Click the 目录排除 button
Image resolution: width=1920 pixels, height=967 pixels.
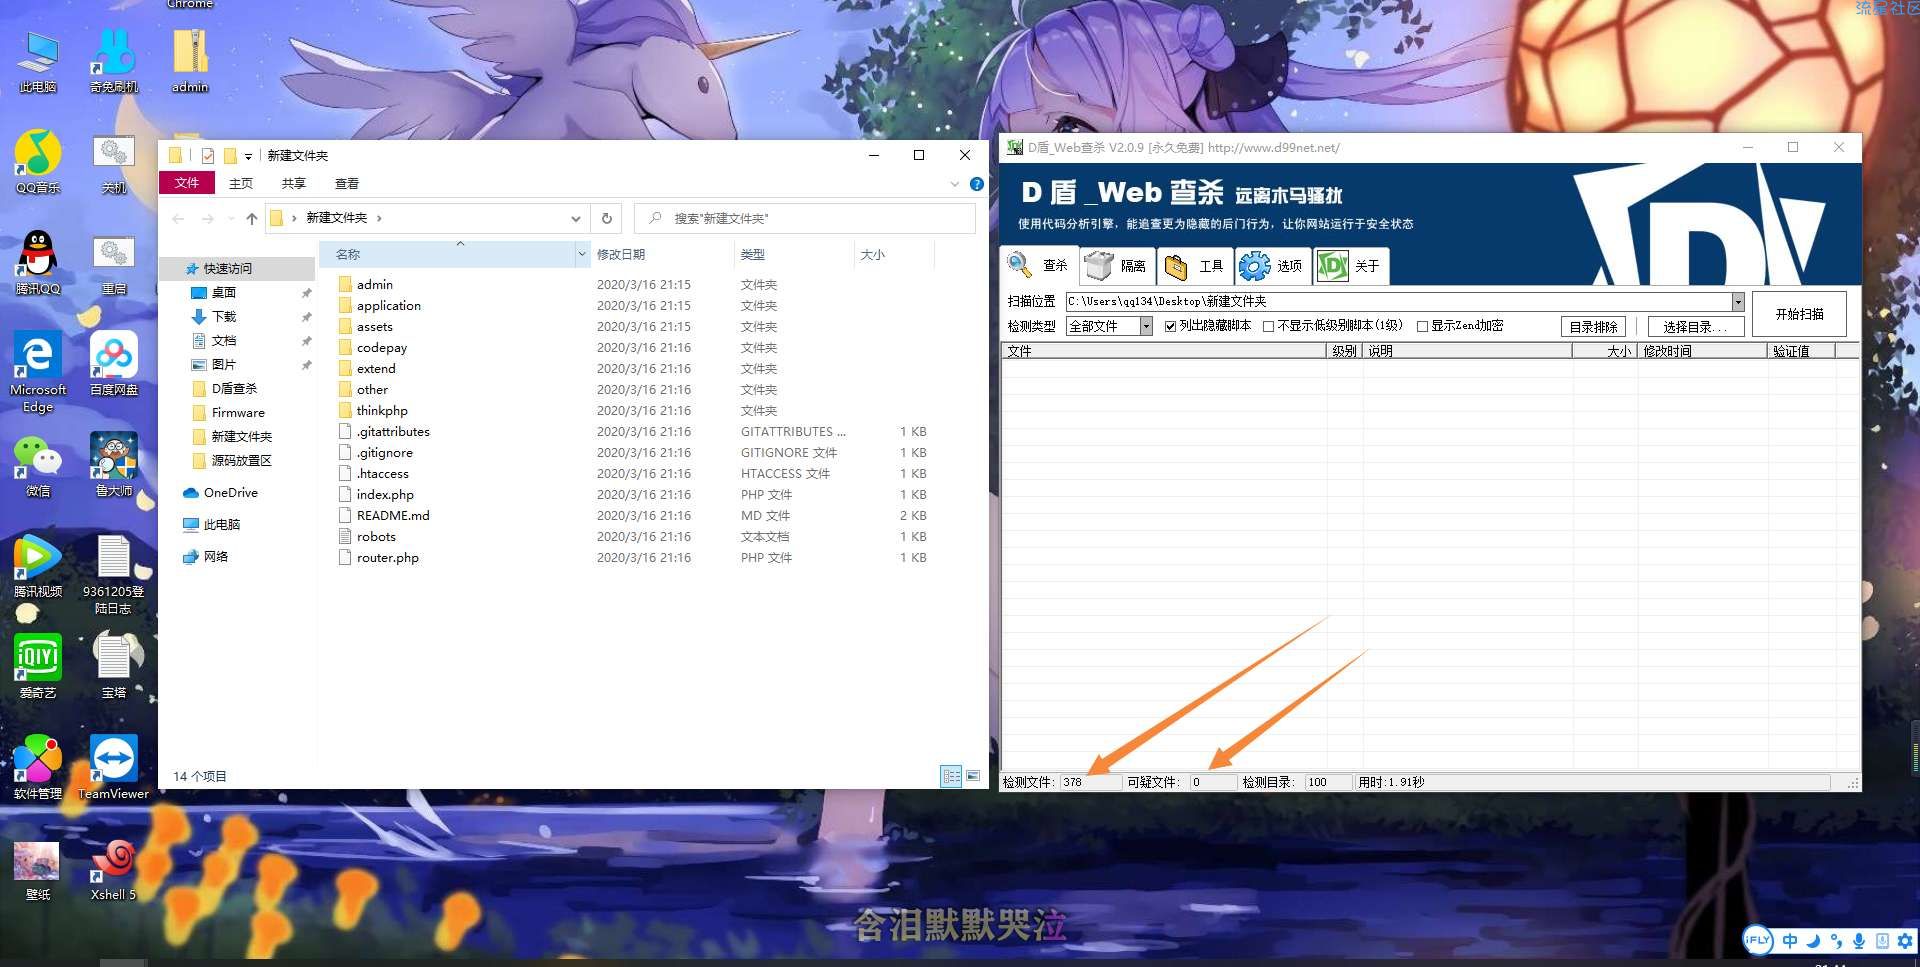click(x=1593, y=327)
